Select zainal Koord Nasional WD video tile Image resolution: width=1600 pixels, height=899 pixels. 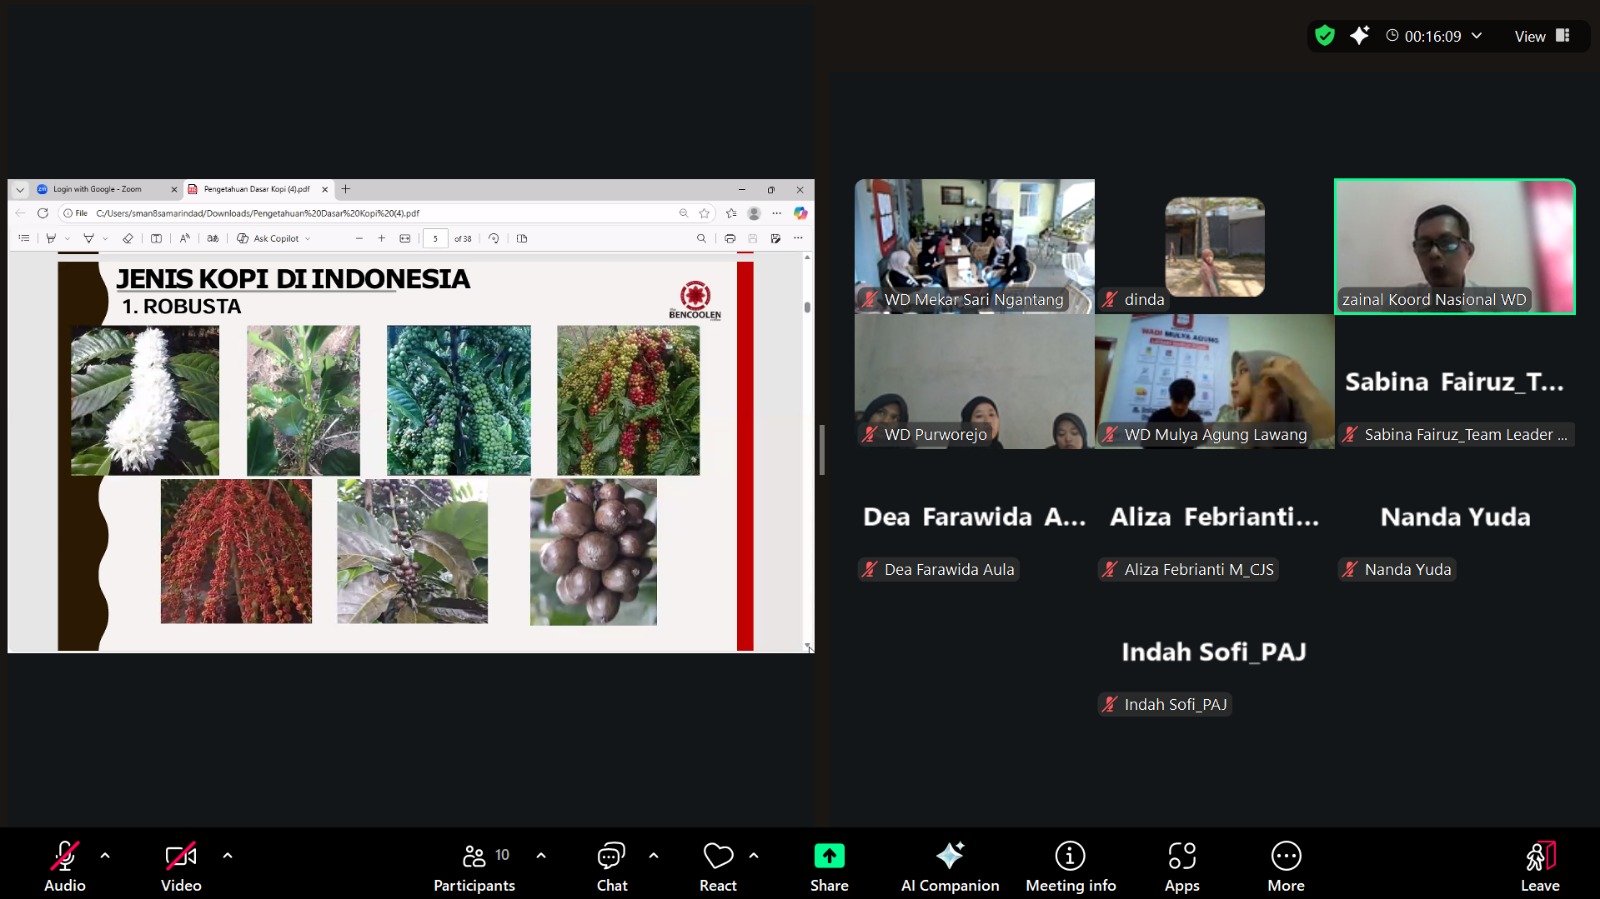(1454, 246)
